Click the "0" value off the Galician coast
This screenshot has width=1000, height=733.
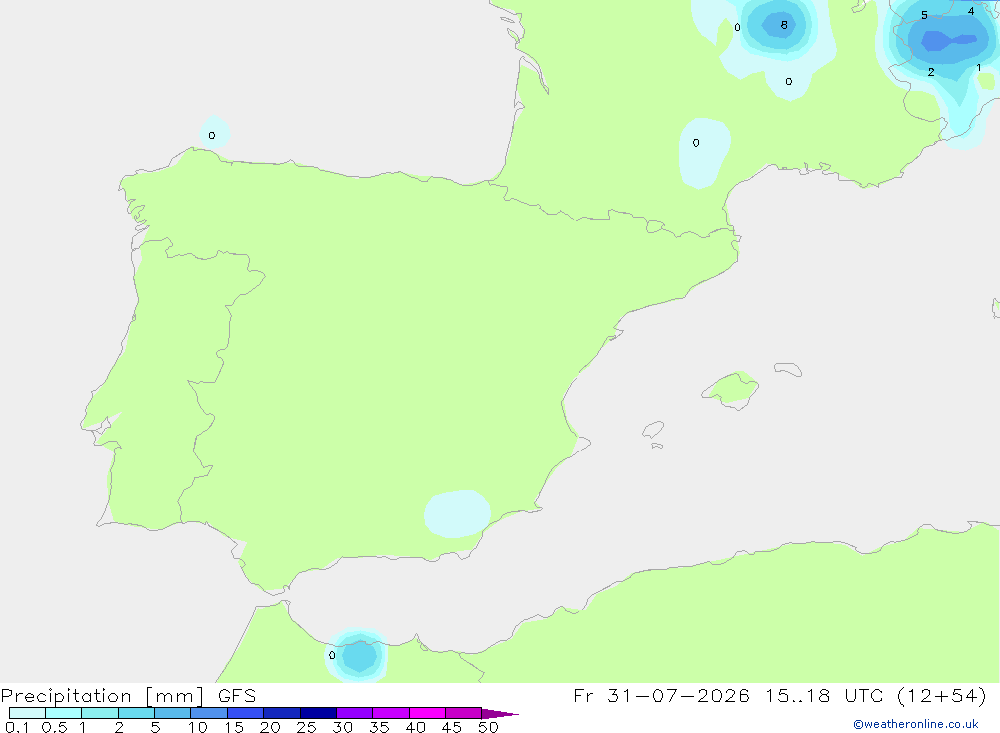tap(212, 135)
